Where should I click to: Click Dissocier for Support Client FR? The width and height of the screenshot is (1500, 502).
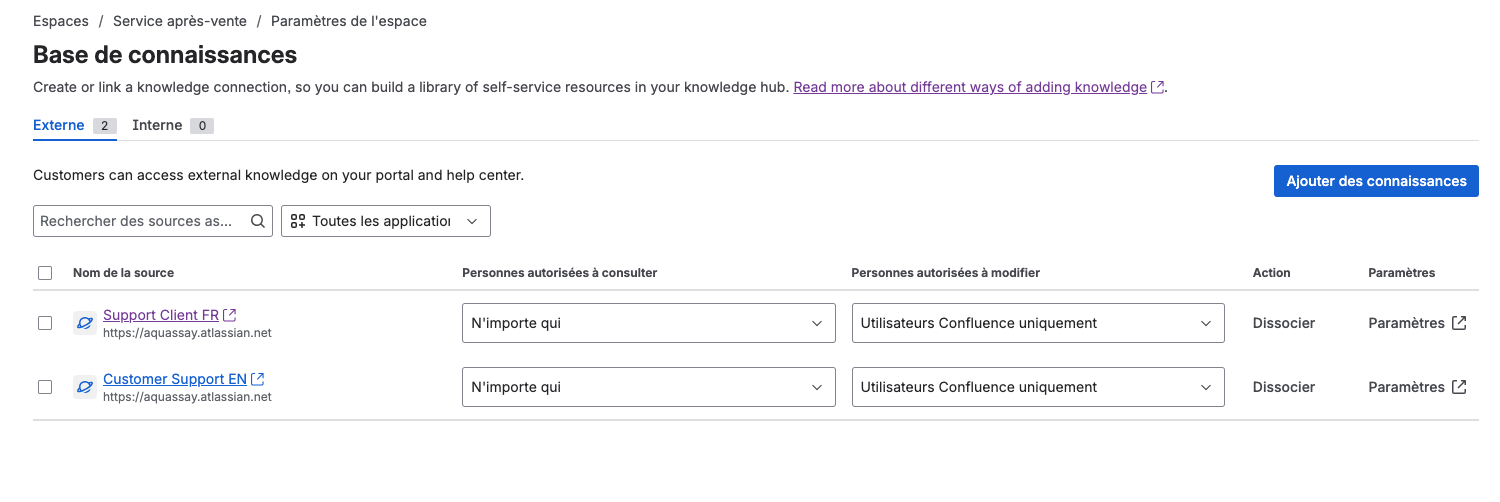coord(1284,323)
